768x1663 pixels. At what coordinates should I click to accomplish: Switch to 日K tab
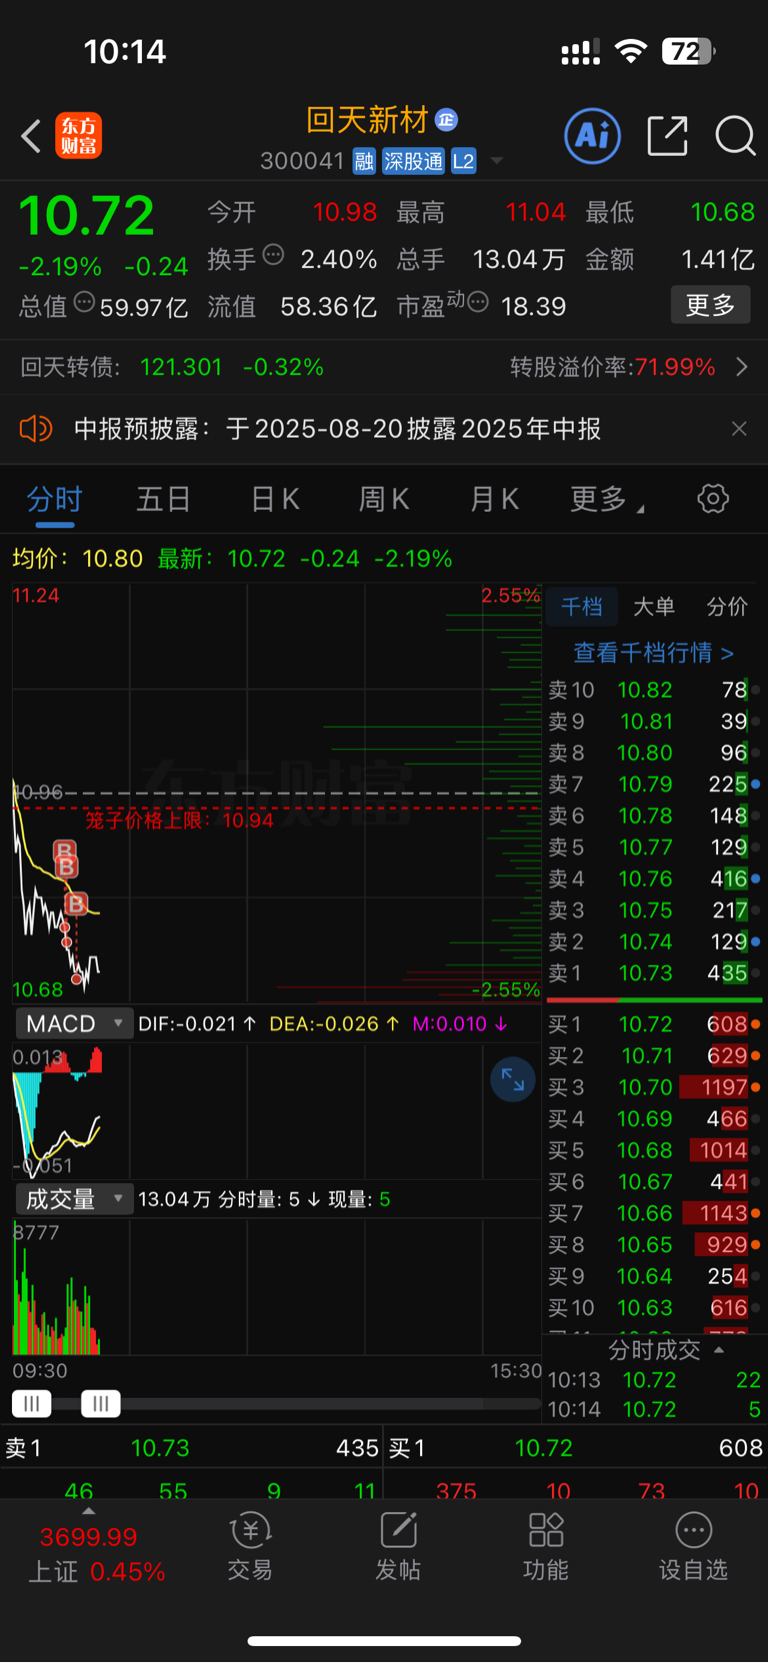[274, 499]
